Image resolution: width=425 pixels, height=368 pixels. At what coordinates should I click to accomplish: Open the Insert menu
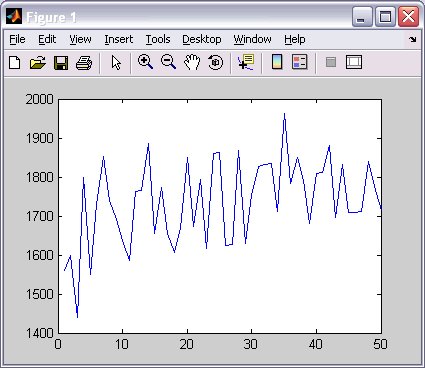pyautogui.click(x=119, y=39)
